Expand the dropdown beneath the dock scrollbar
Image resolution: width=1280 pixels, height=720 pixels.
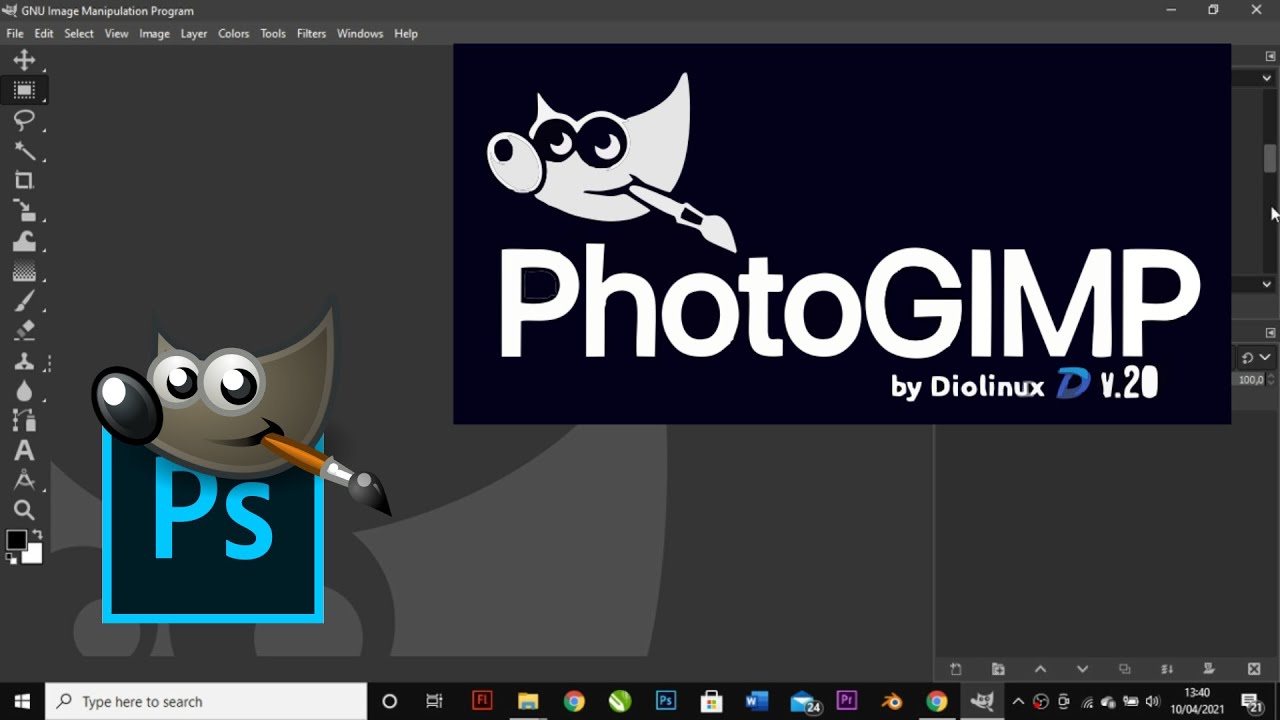point(1266,284)
